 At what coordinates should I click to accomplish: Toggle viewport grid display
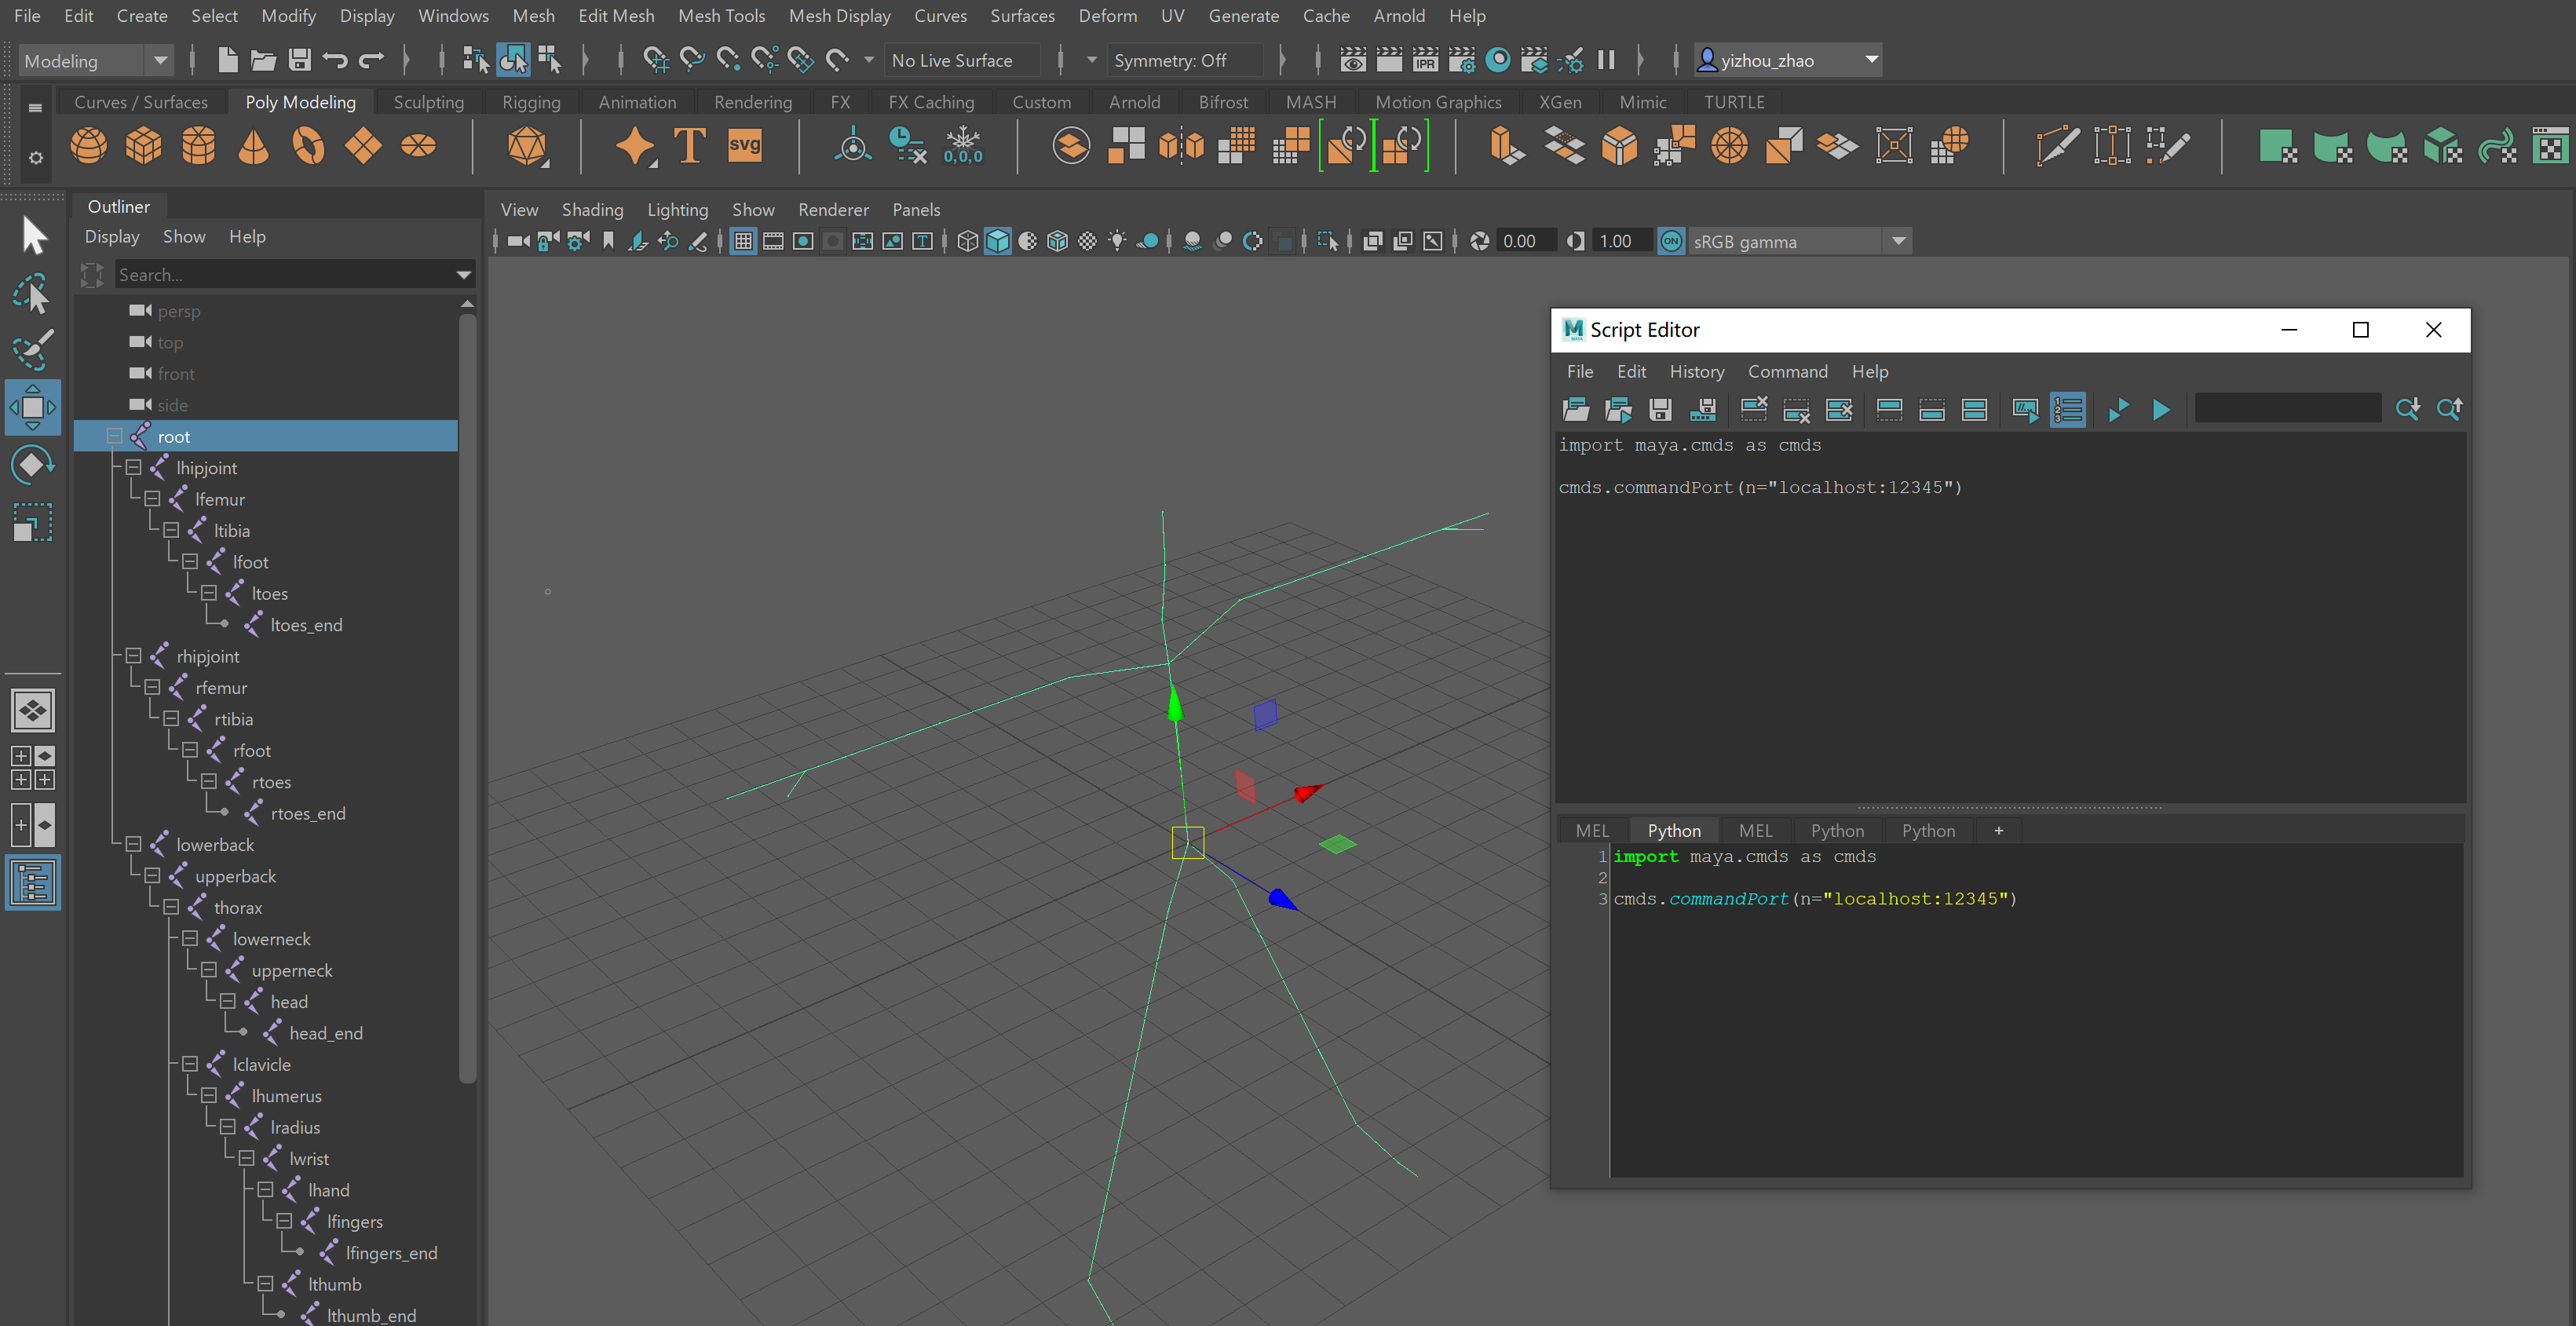pyautogui.click(x=743, y=241)
